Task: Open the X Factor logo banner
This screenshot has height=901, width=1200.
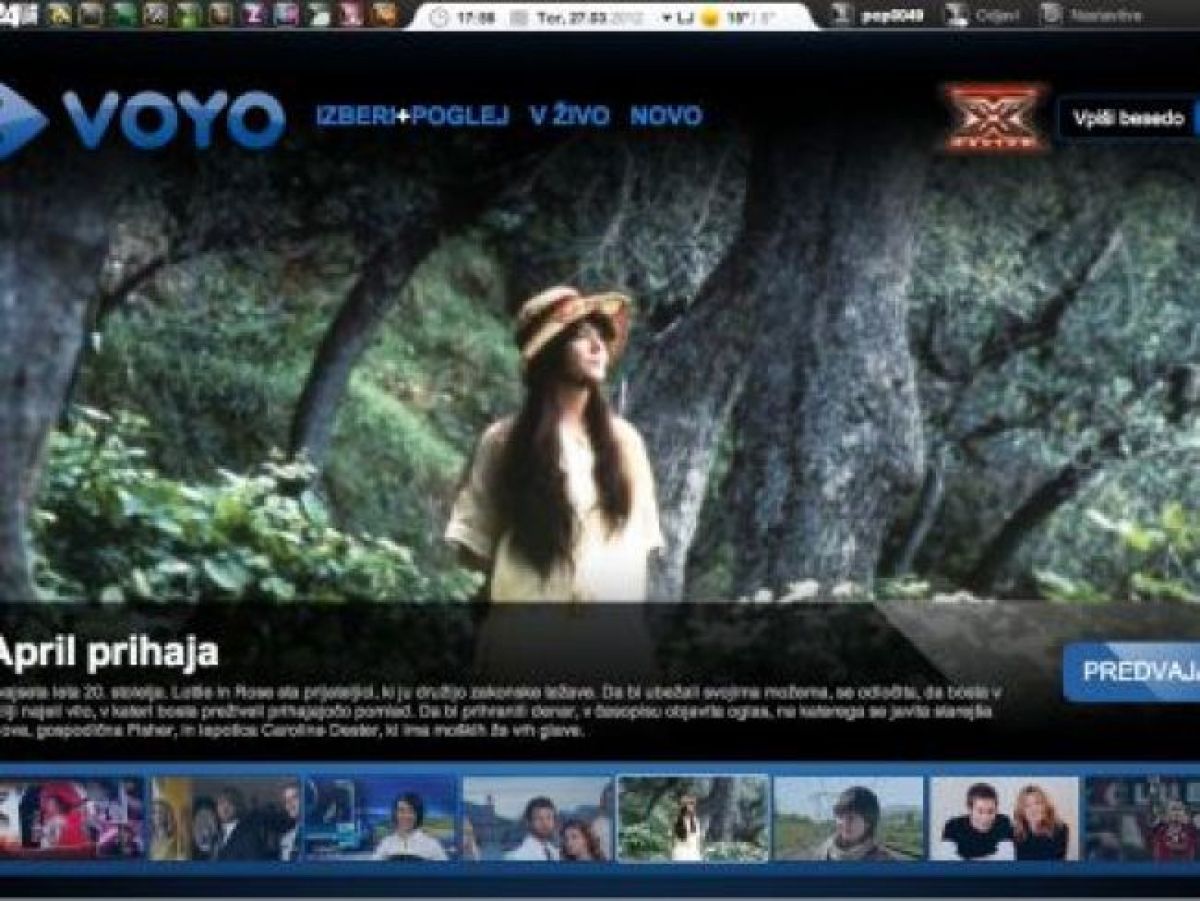Action: point(993,118)
